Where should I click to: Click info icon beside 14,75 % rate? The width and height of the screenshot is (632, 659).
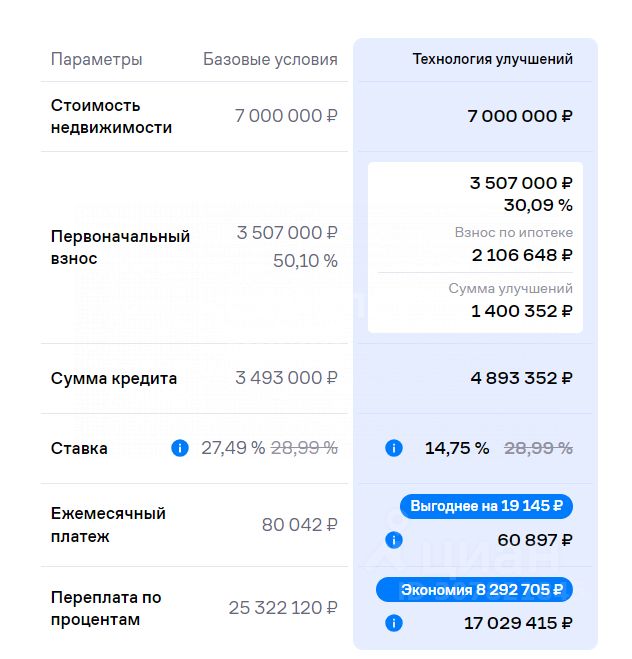(x=394, y=448)
